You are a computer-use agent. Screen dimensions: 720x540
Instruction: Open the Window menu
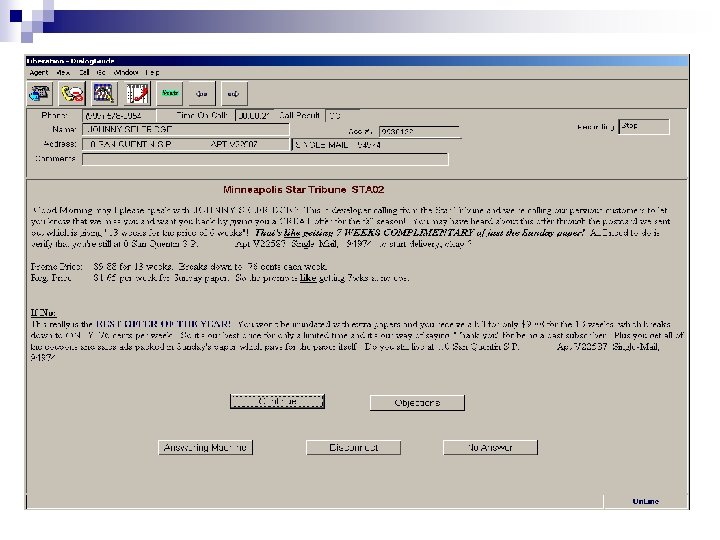[x=126, y=73]
